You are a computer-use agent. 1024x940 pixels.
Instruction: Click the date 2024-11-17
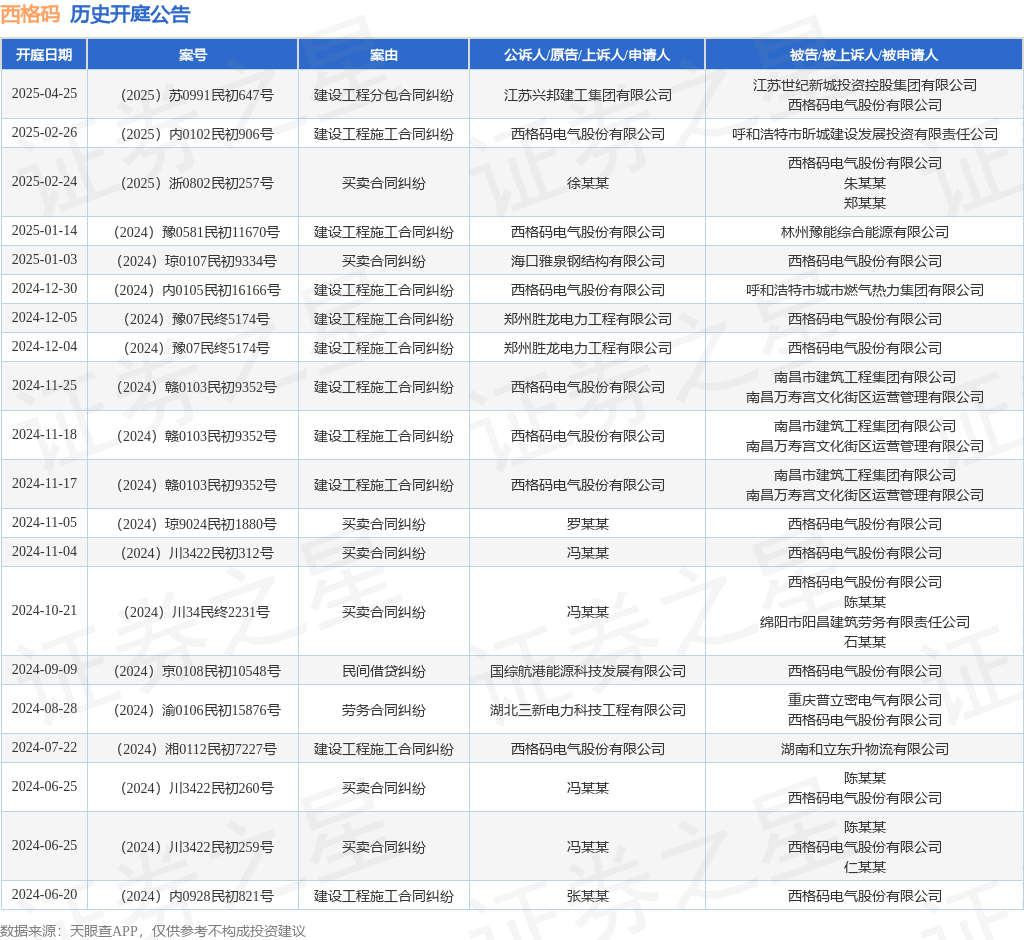click(x=44, y=483)
